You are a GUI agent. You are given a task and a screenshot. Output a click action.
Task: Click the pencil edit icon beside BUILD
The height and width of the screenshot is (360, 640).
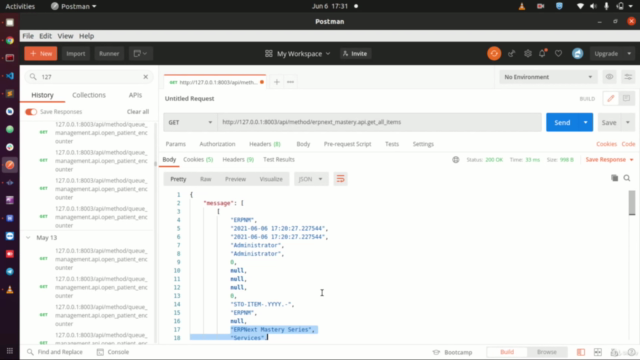point(611,98)
